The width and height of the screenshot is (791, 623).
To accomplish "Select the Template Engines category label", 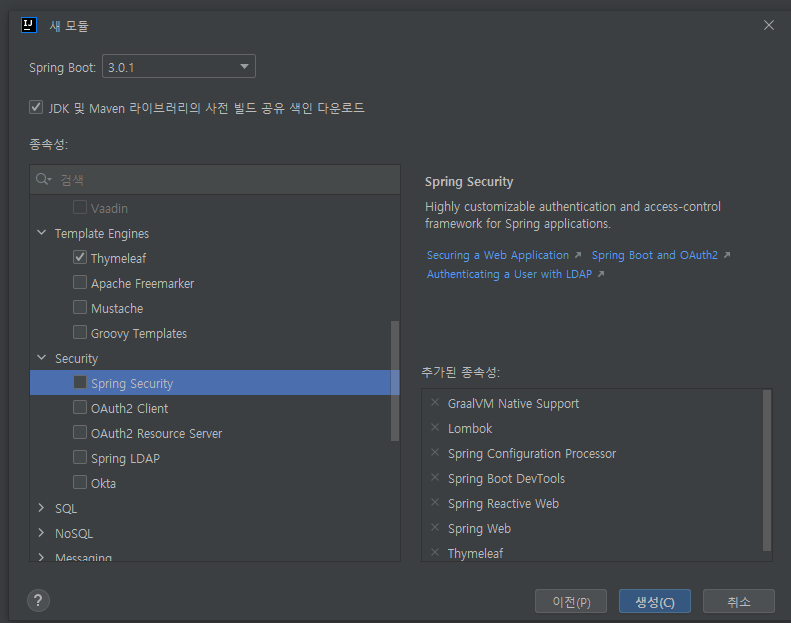I will point(102,234).
